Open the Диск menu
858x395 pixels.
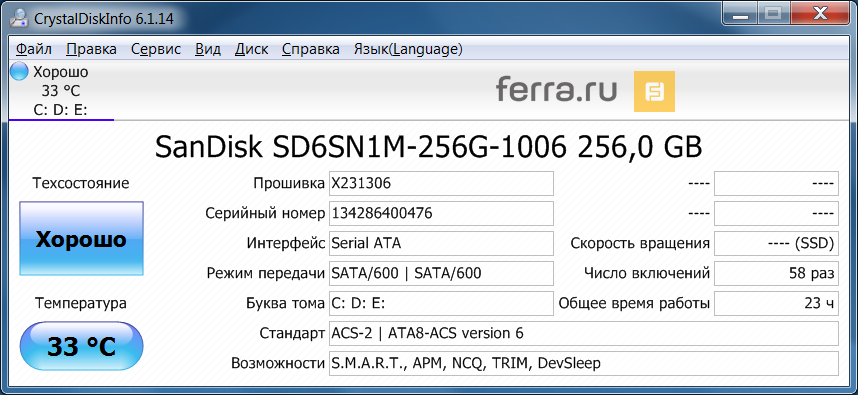pos(251,49)
